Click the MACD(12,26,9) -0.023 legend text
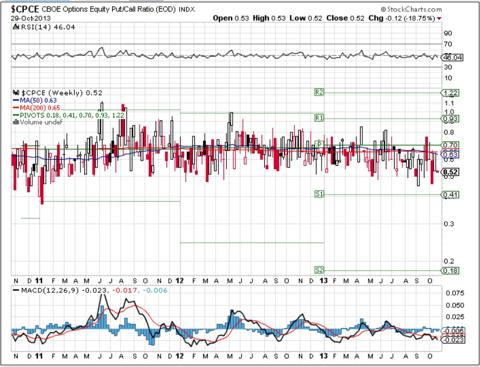This screenshot has height=367, width=480. point(64,291)
